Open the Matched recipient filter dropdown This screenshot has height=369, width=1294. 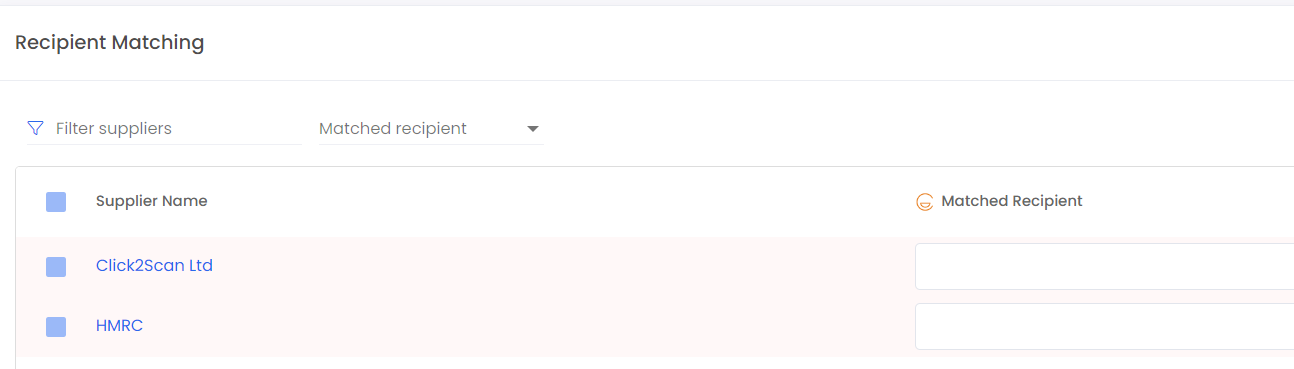[431, 129]
